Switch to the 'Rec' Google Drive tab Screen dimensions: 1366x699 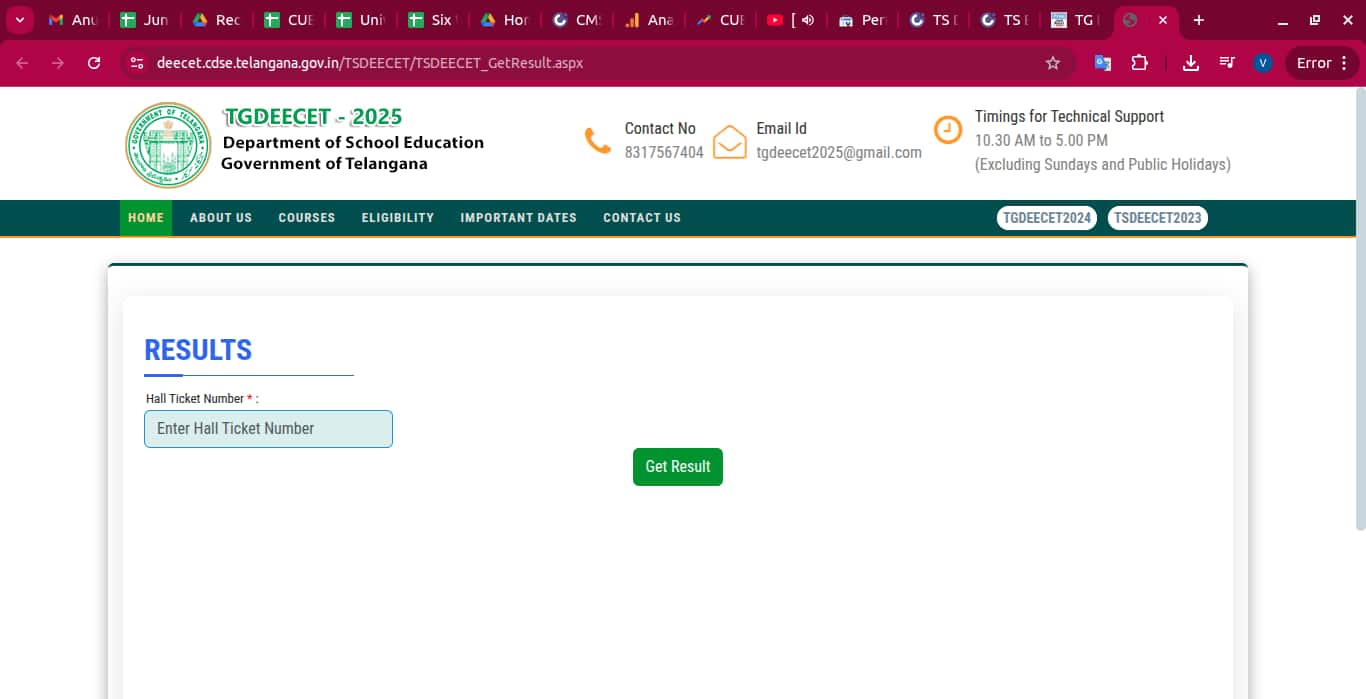(x=216, y=20)
